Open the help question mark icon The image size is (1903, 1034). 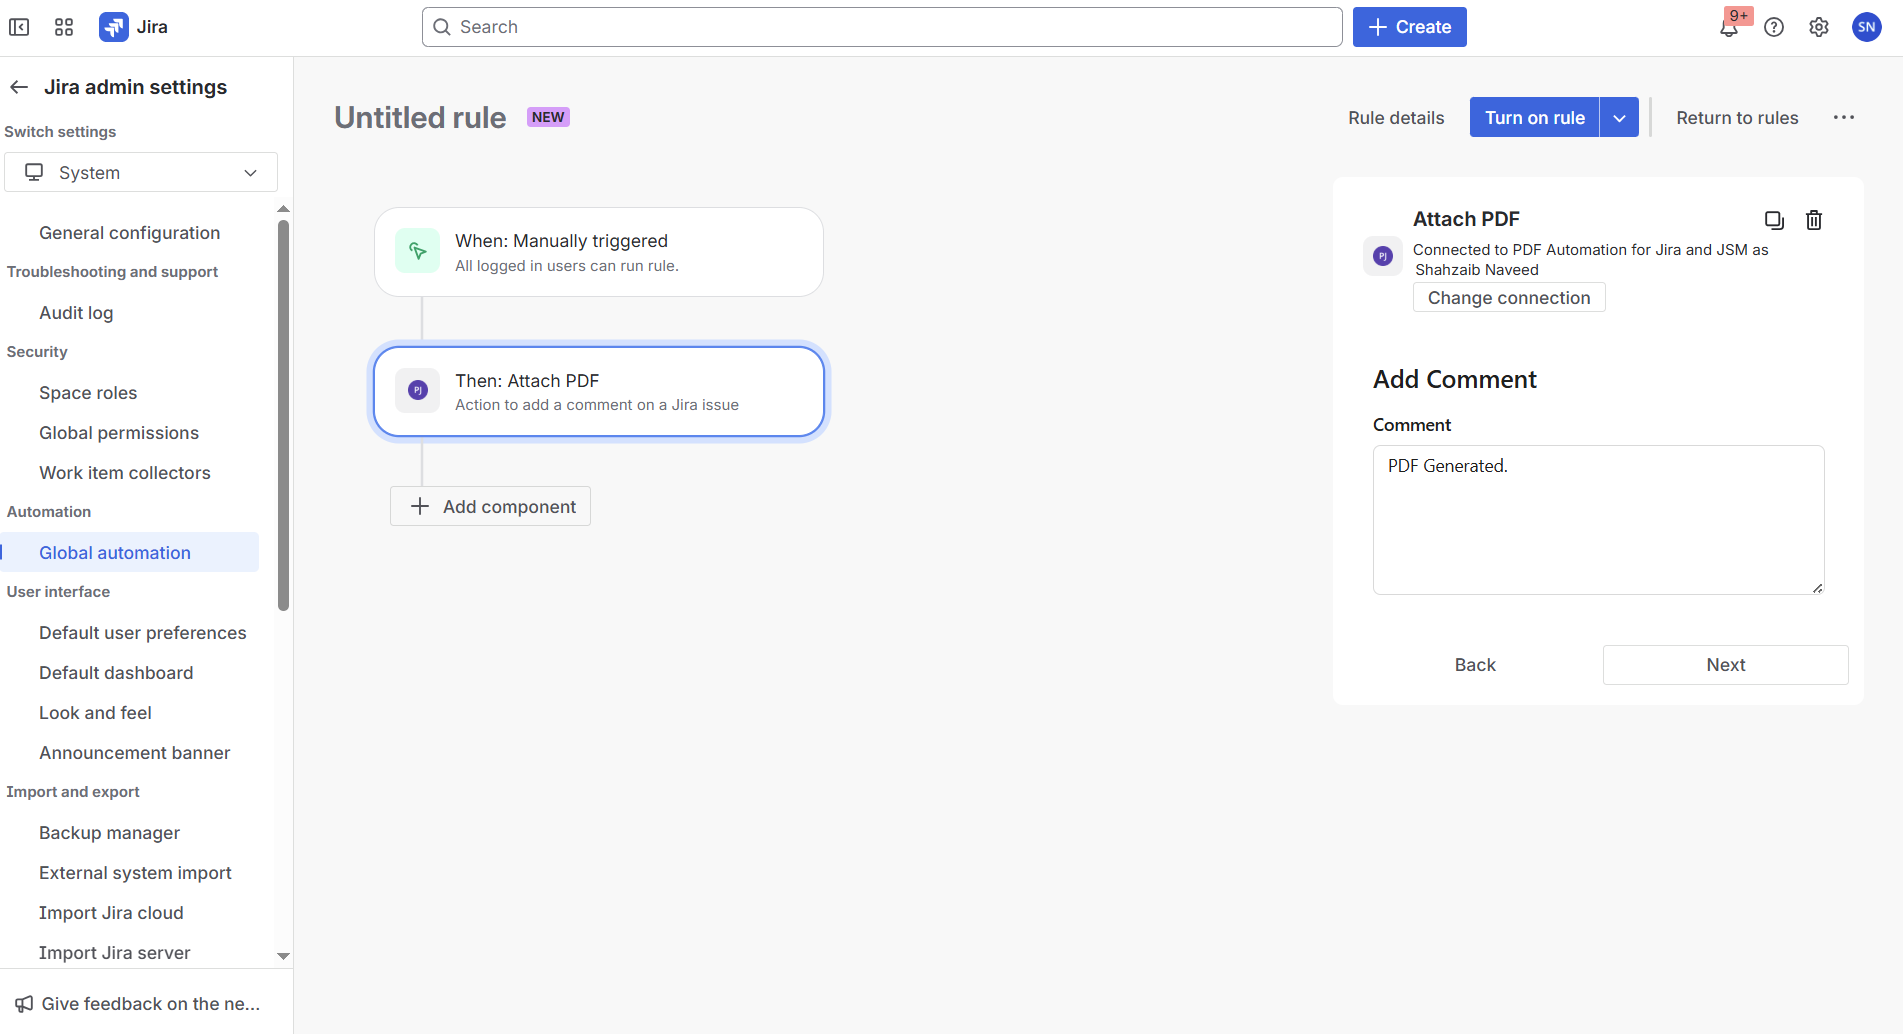1774,27
